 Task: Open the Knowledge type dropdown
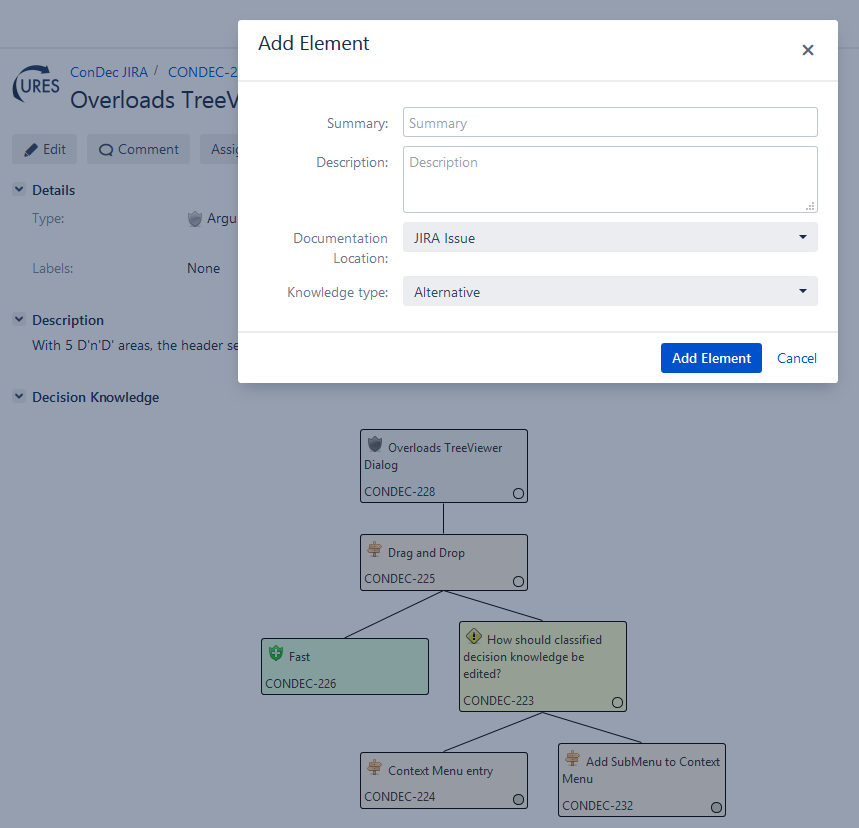(x=610, y=292)
